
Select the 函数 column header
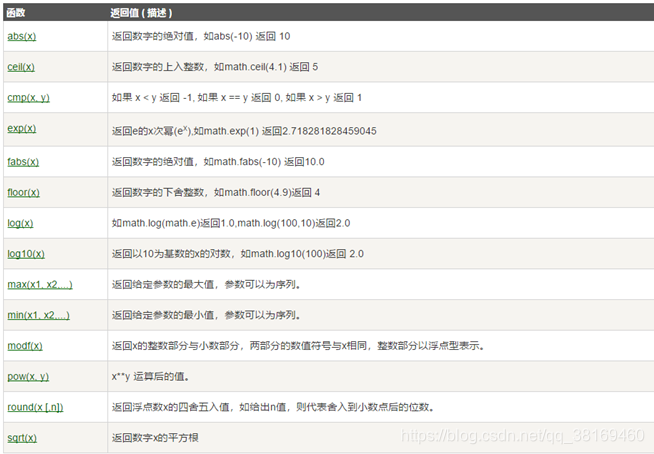point(16,13)
